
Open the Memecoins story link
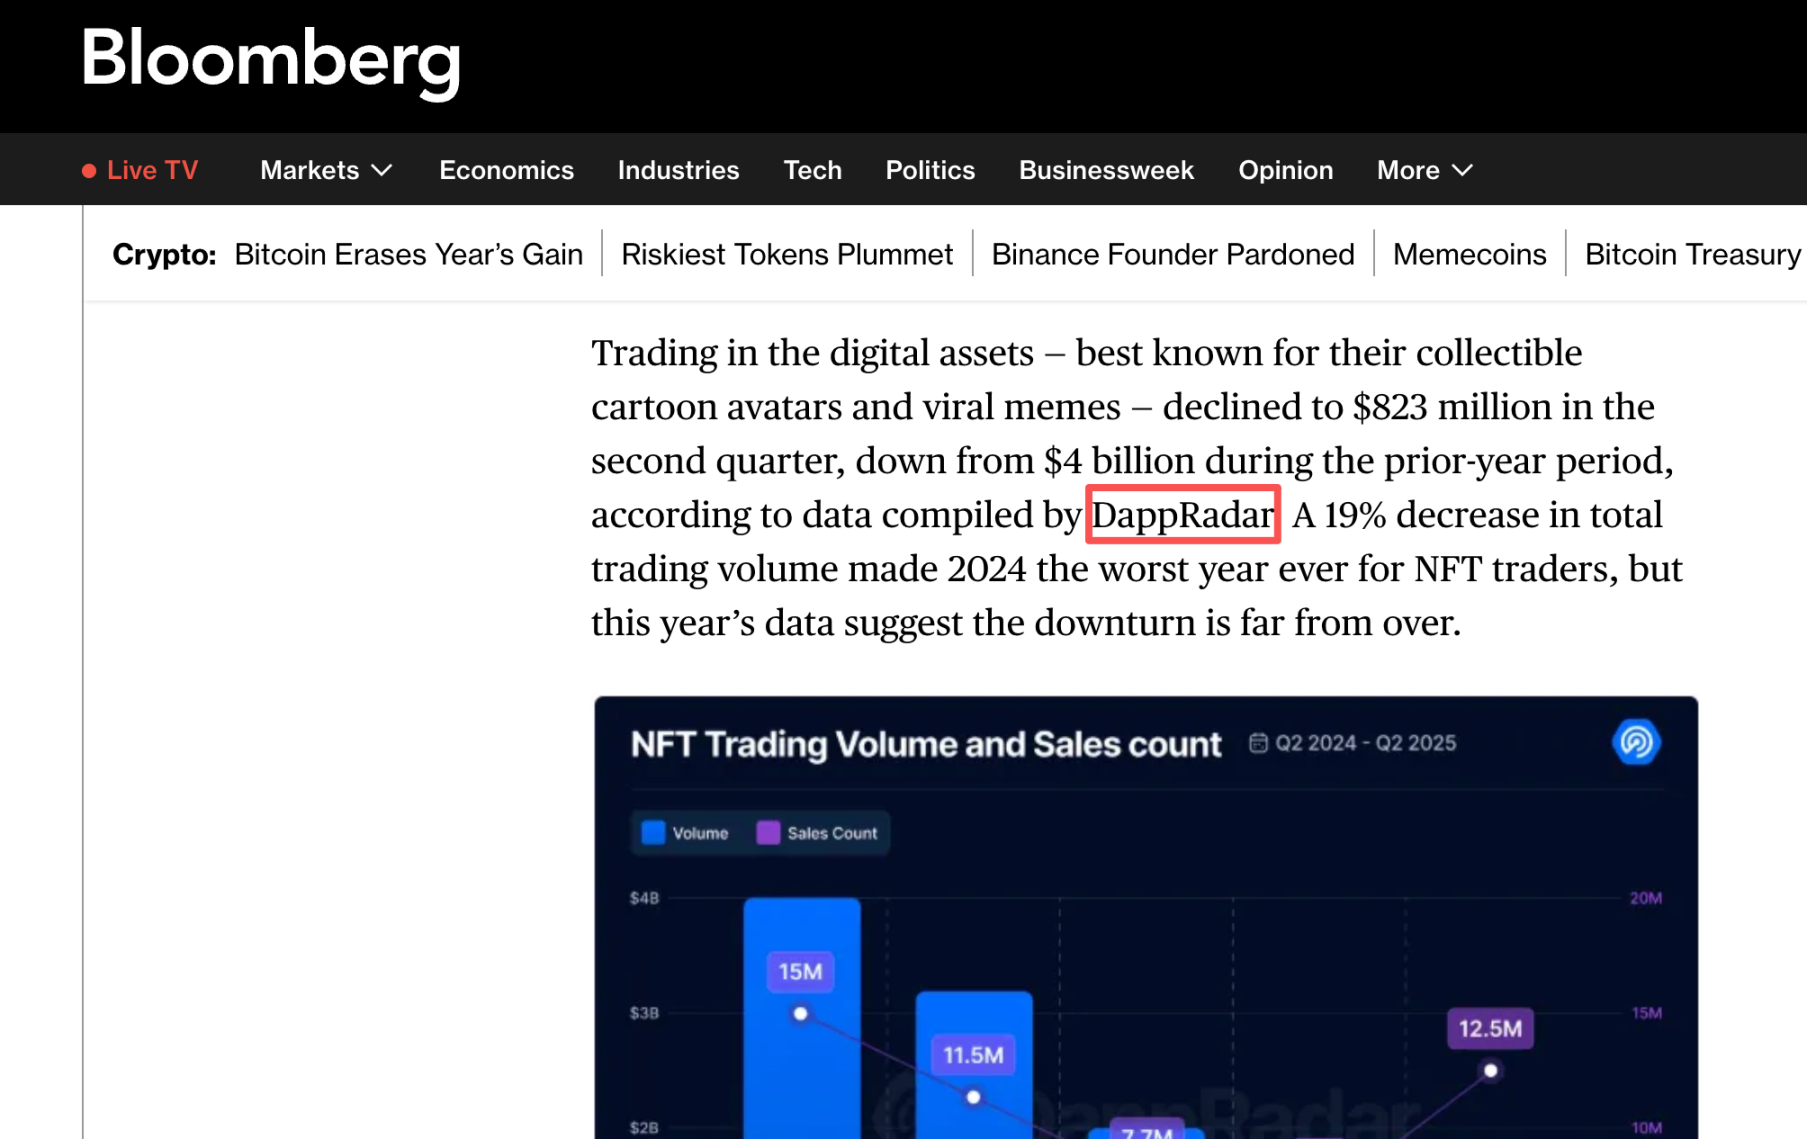[x=1468, y=254]
